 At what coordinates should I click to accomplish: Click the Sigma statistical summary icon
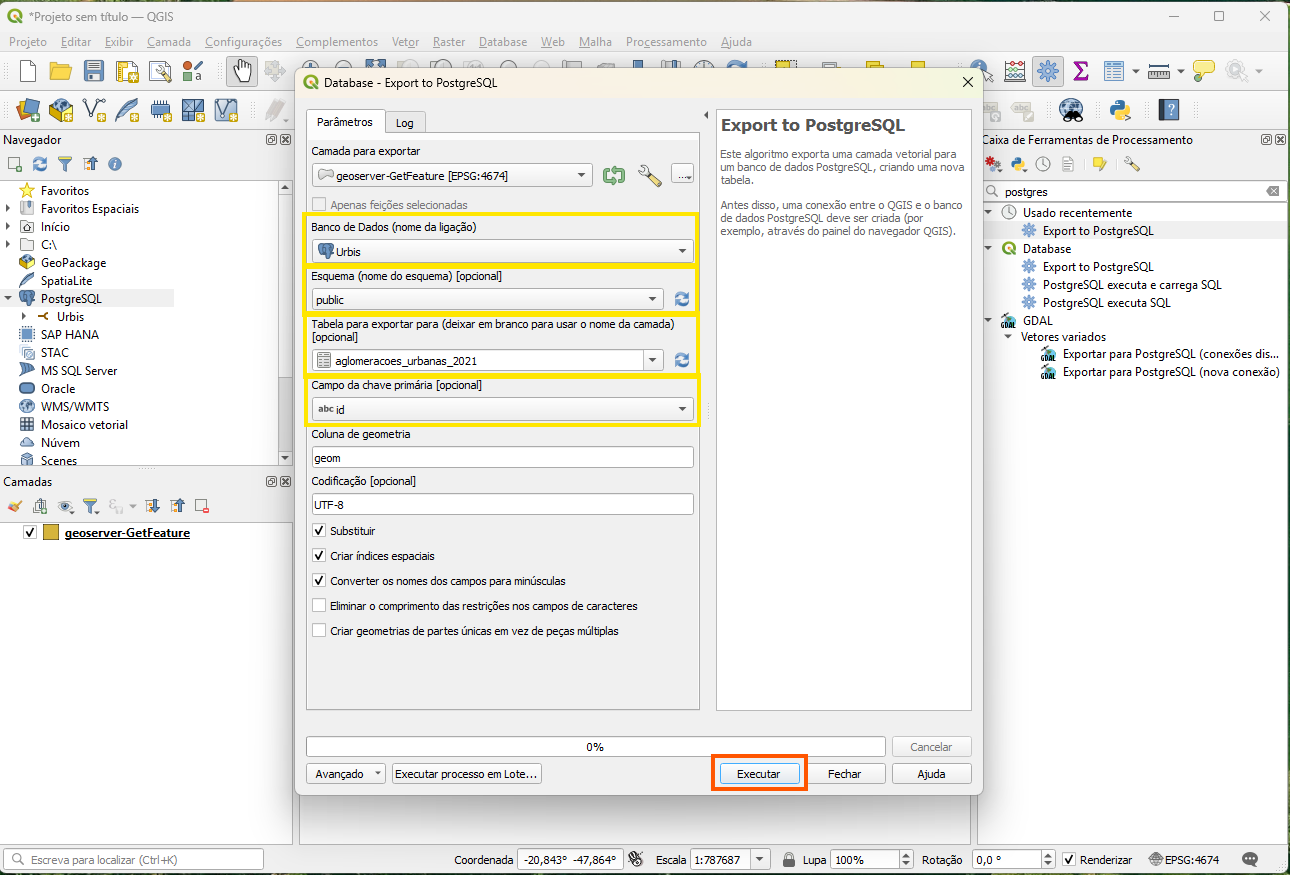(x=1080, y=71)
